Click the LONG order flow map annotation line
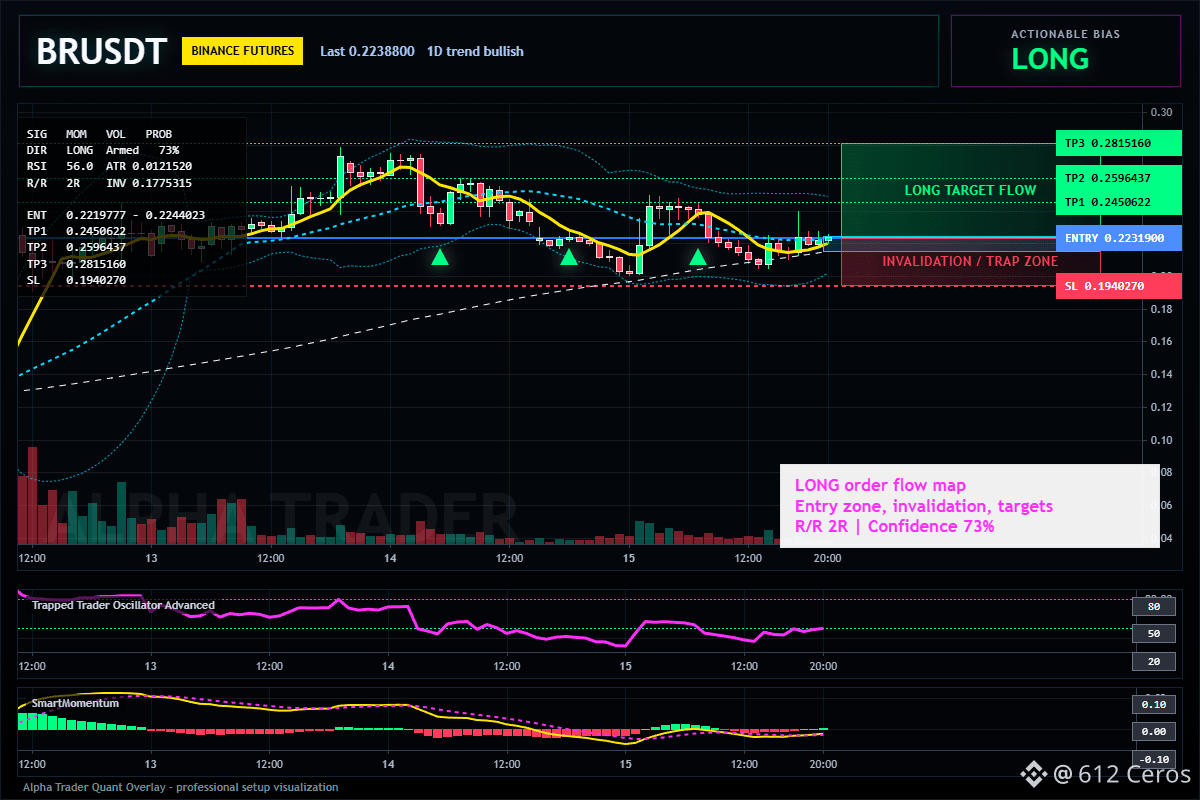Viewport: 1200px width, 800px height. [x=880, y=486]
